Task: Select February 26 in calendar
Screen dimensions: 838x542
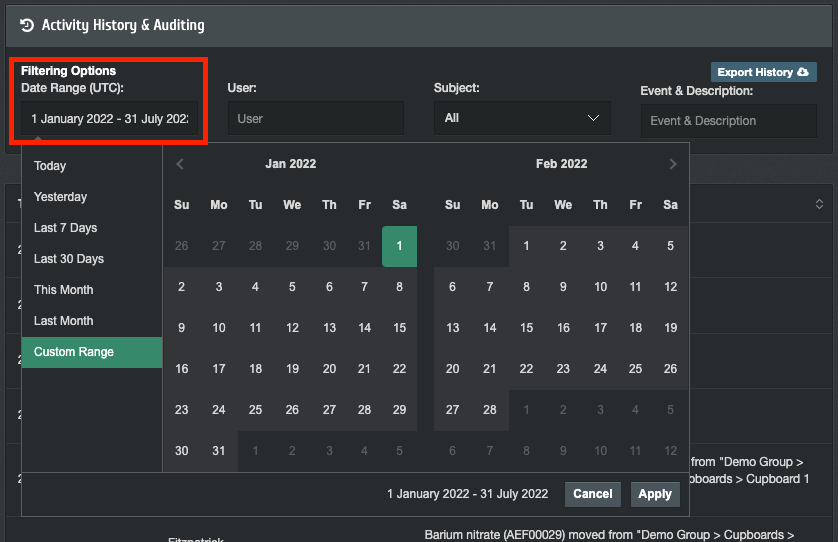Action: (x=670, y=369)
